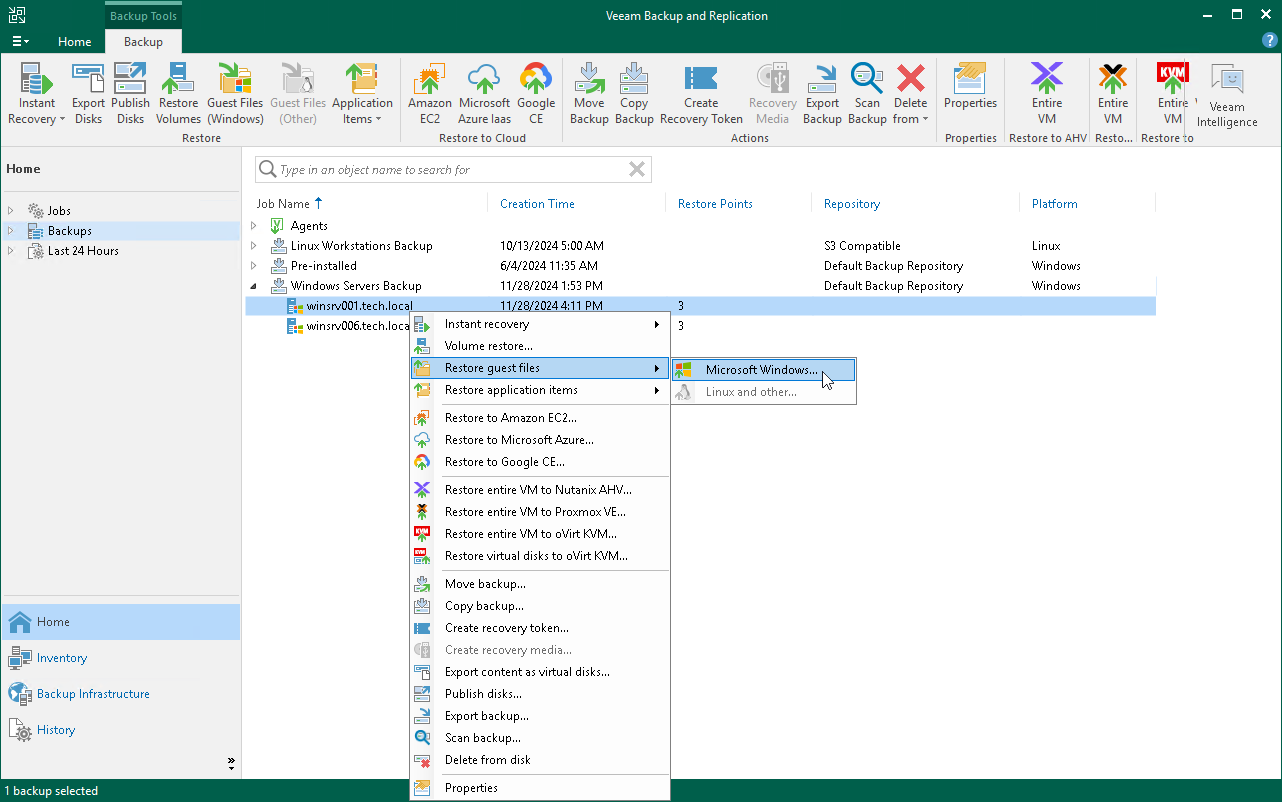The width and height of the screenshot is (1282, 802).
Task: Click the Help question mark icon
Action: click(x=1269, y=41)
